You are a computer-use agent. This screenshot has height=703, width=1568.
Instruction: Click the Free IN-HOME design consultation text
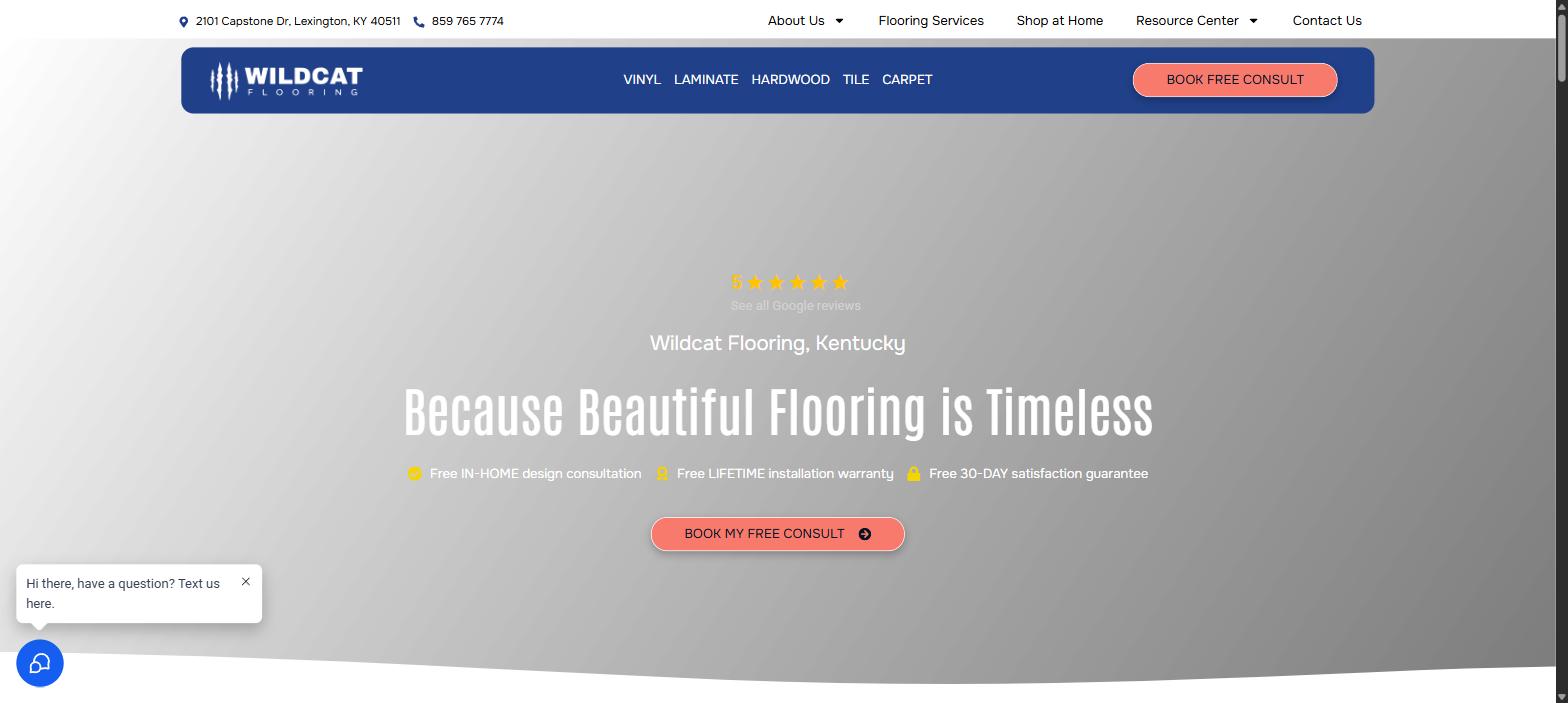[x=536, y=474]
